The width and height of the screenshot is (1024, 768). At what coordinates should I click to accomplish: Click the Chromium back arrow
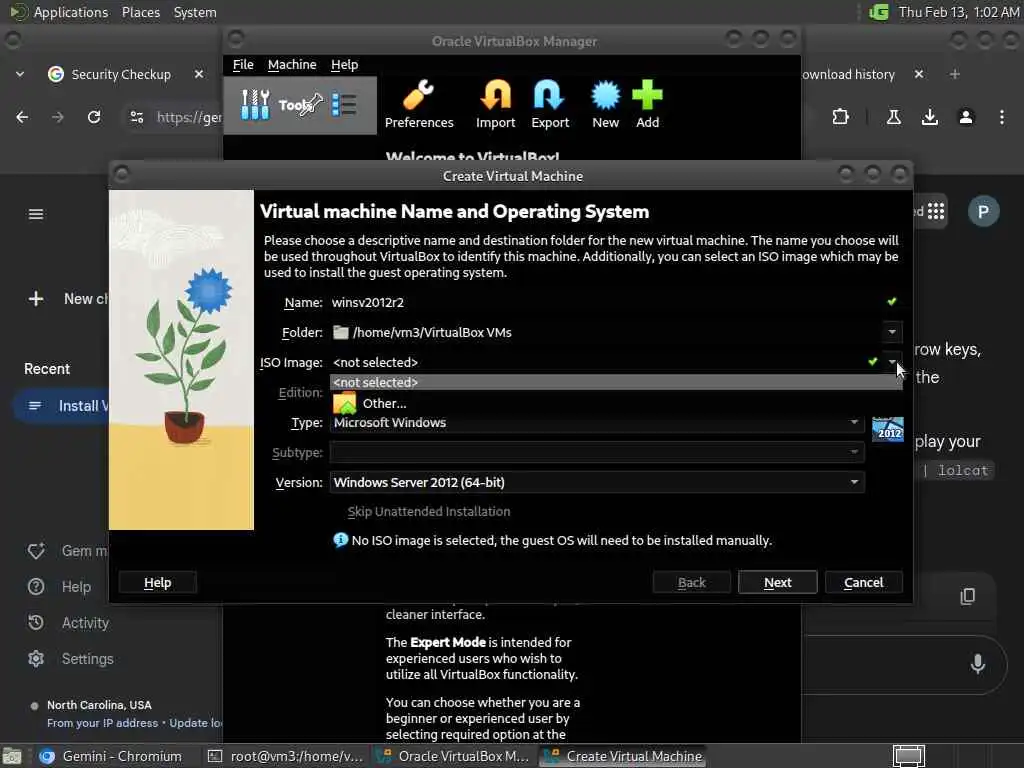(x=22, y=117)
